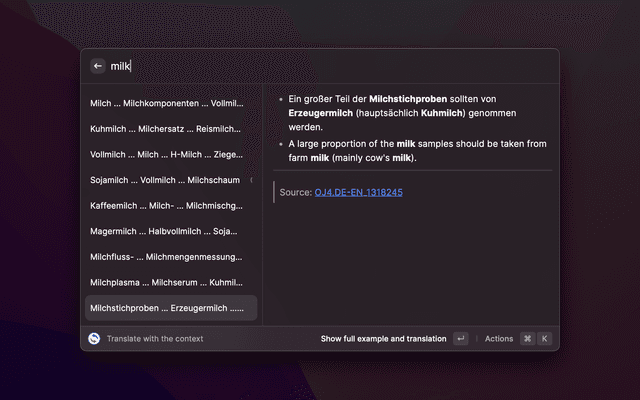Open the Actions menu

click(498, 339)
